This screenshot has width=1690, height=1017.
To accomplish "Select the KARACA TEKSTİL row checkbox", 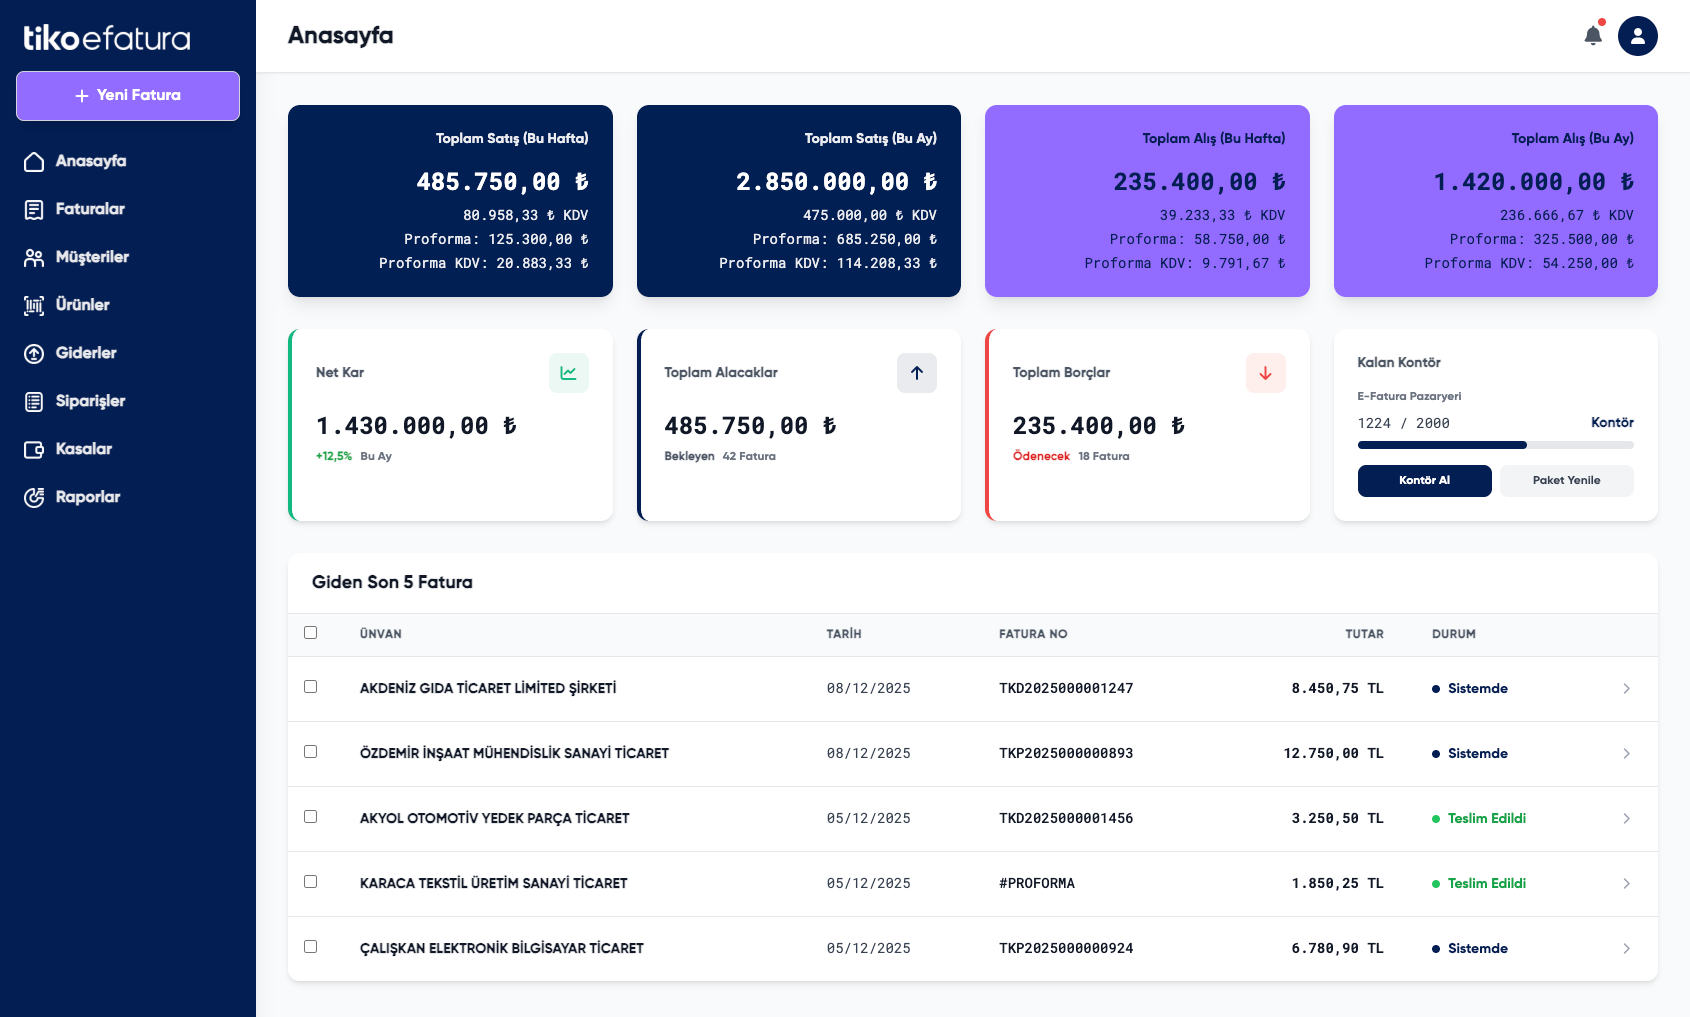I will coord(310,882).
